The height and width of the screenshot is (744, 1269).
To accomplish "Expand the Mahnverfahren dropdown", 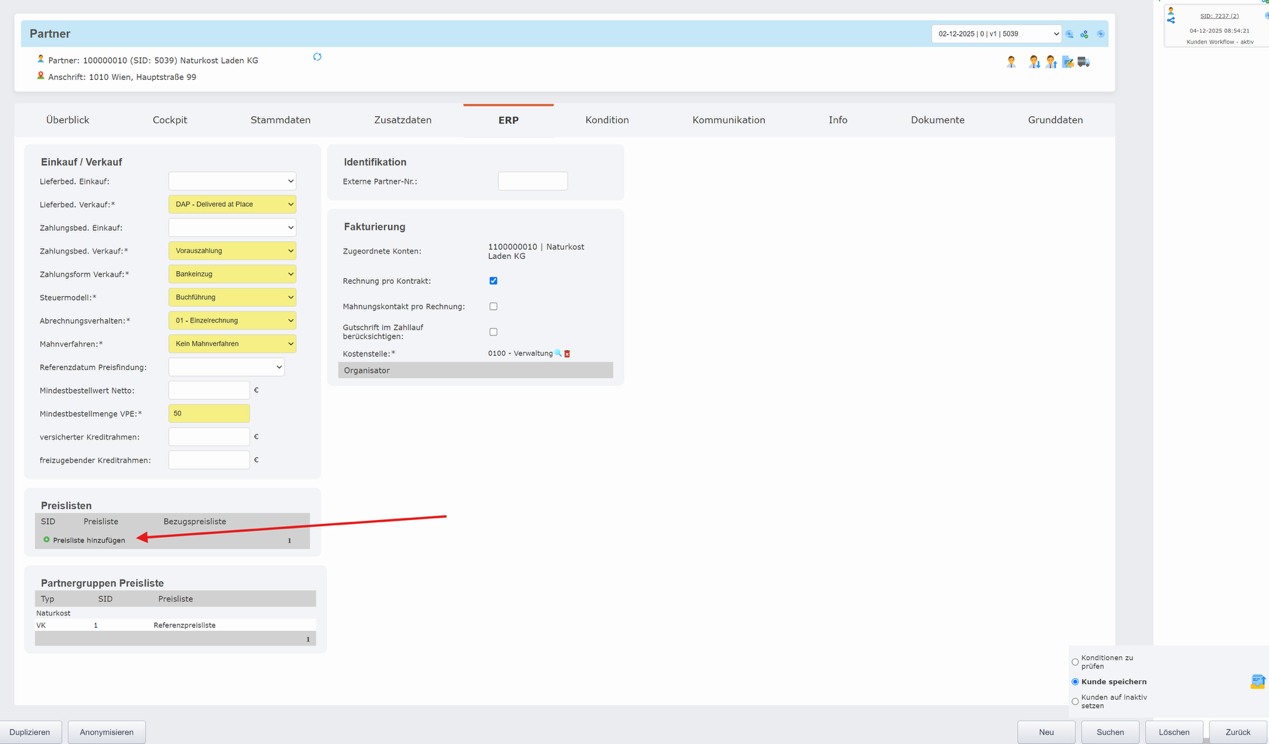I will tap(232, 344).
